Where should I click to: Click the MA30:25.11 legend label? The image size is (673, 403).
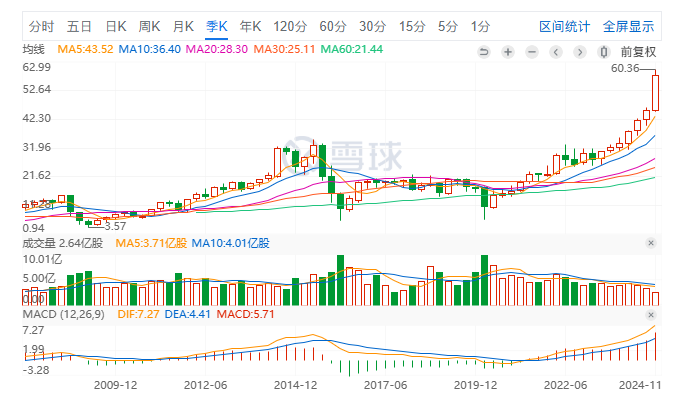[284, 49]
